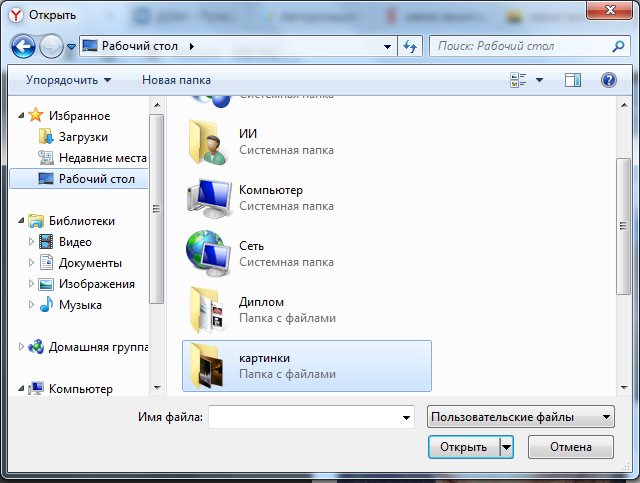Image resolution: width=640 pixels, height=483 pixels.
Task: Click the Видео film icon
Action: 46,242
